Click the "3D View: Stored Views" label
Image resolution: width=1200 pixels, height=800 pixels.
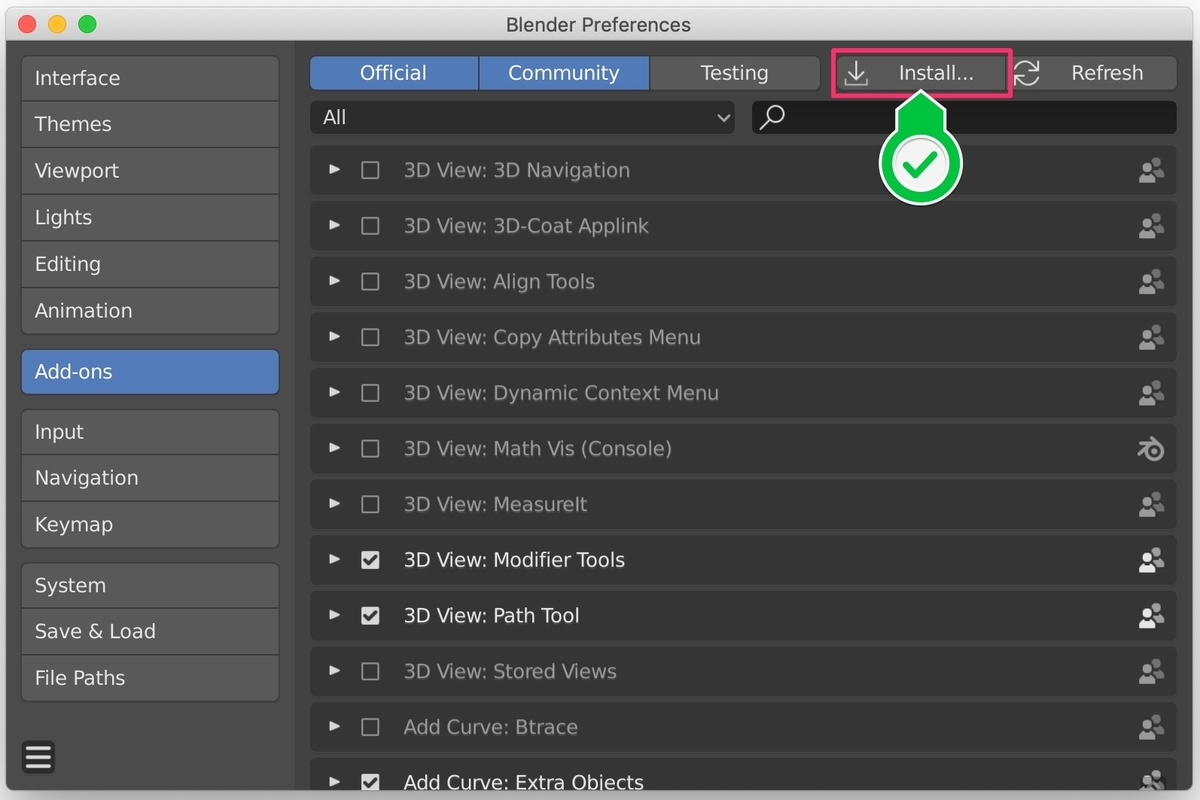[510, 671]
